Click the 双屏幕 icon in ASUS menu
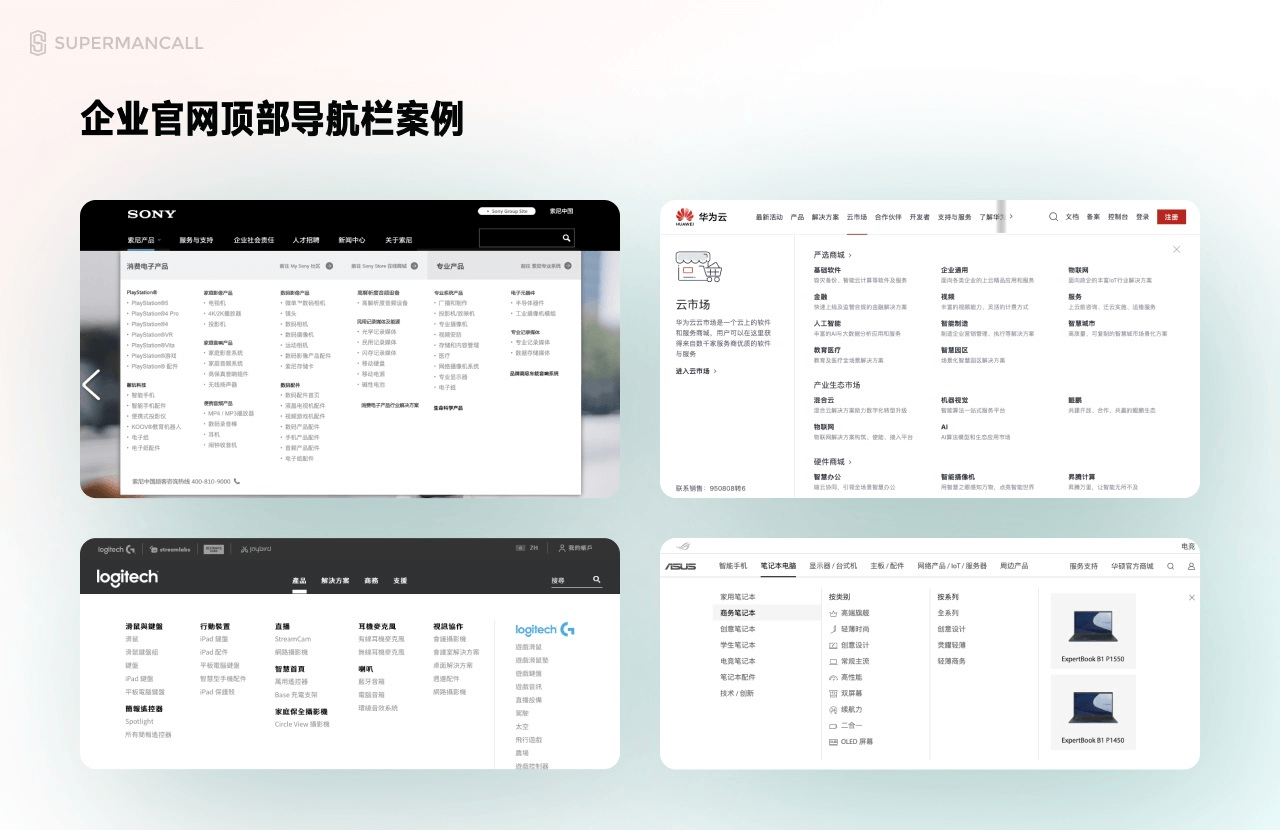This screenshot has width=1280, height=830. [x=833, y=693]
